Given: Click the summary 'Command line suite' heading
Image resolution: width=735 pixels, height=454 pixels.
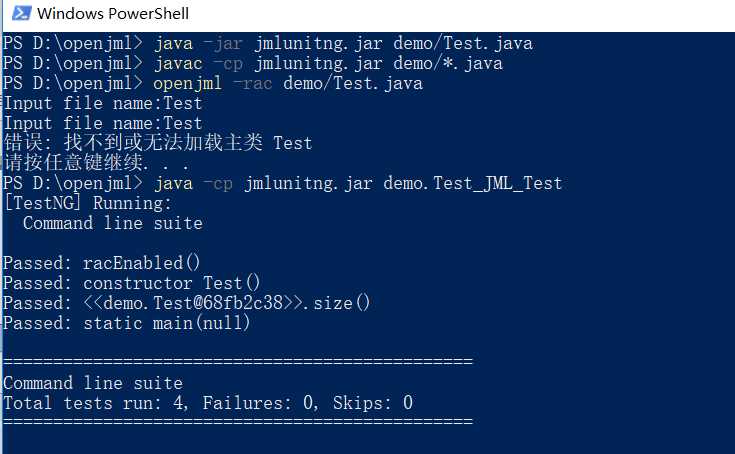Looking at the screenshot, I should pos(93,383).
